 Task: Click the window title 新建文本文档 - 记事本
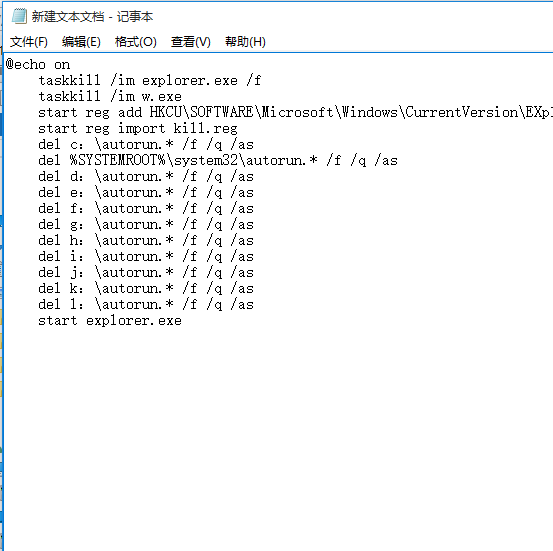(92, 17)
